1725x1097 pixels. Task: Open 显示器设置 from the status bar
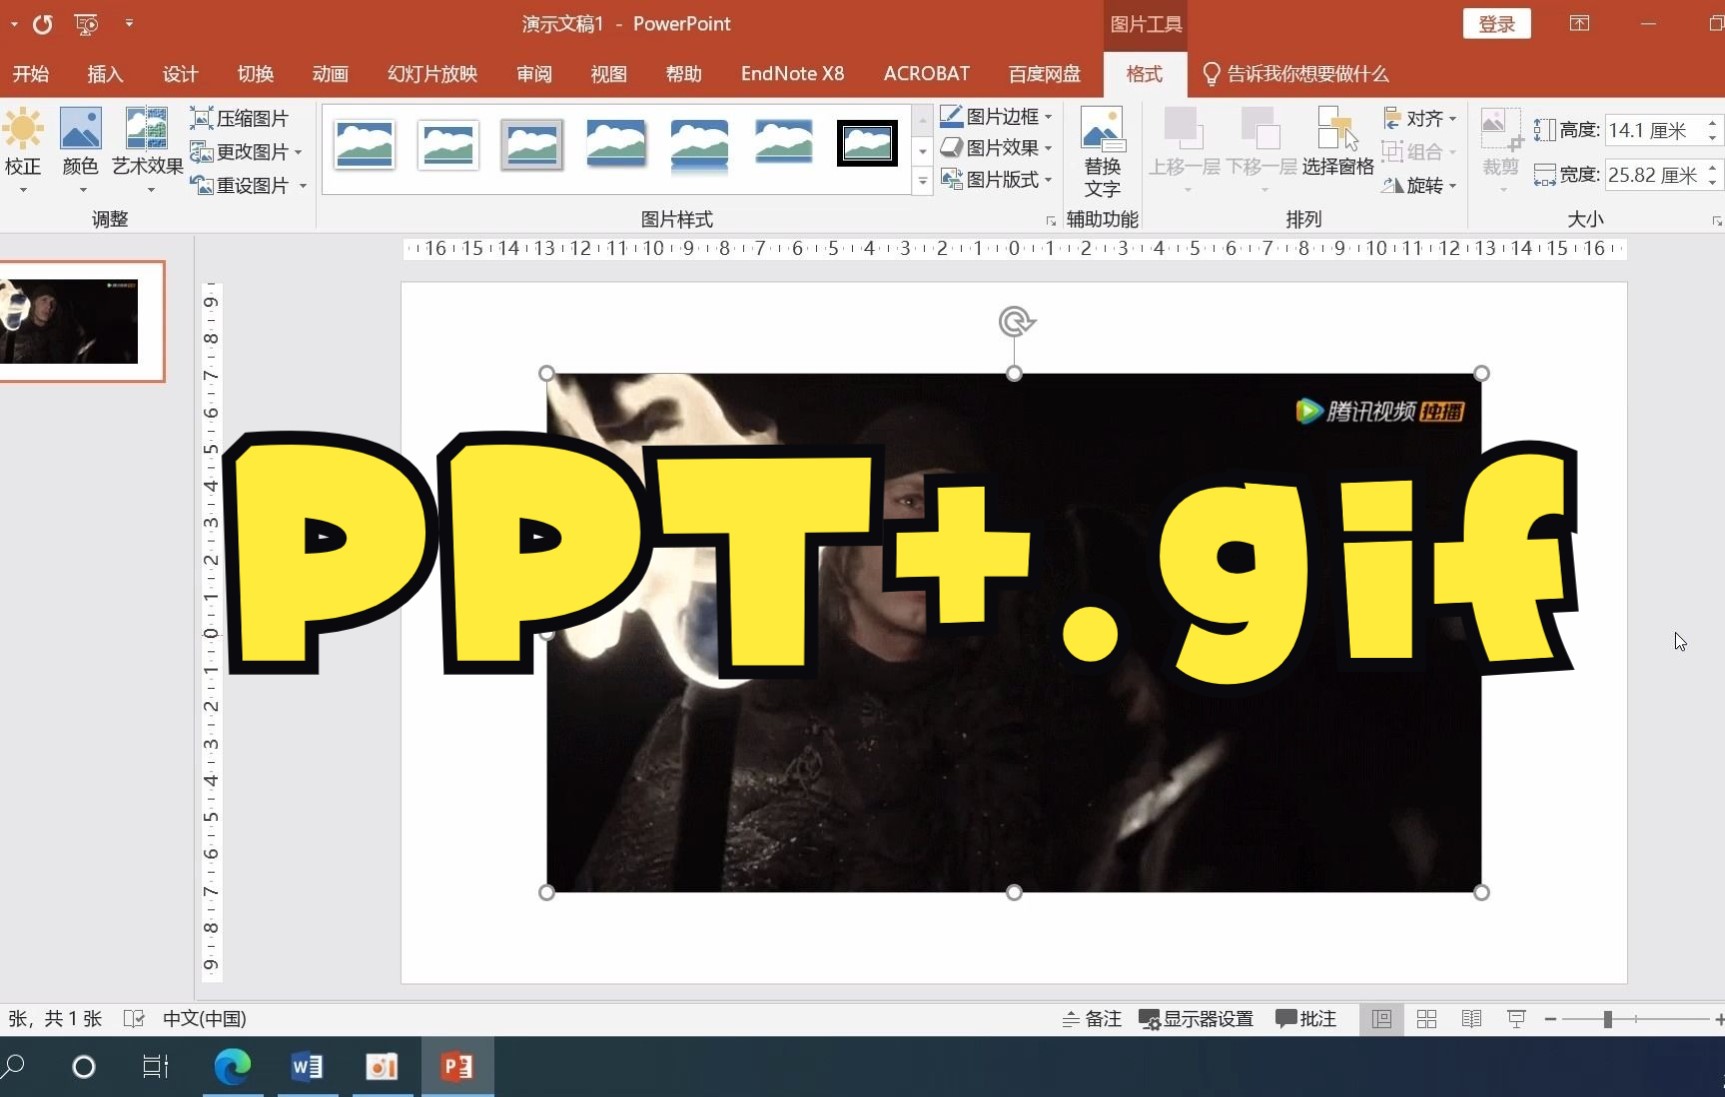pyautogui.click(x=1196, y=1018)
